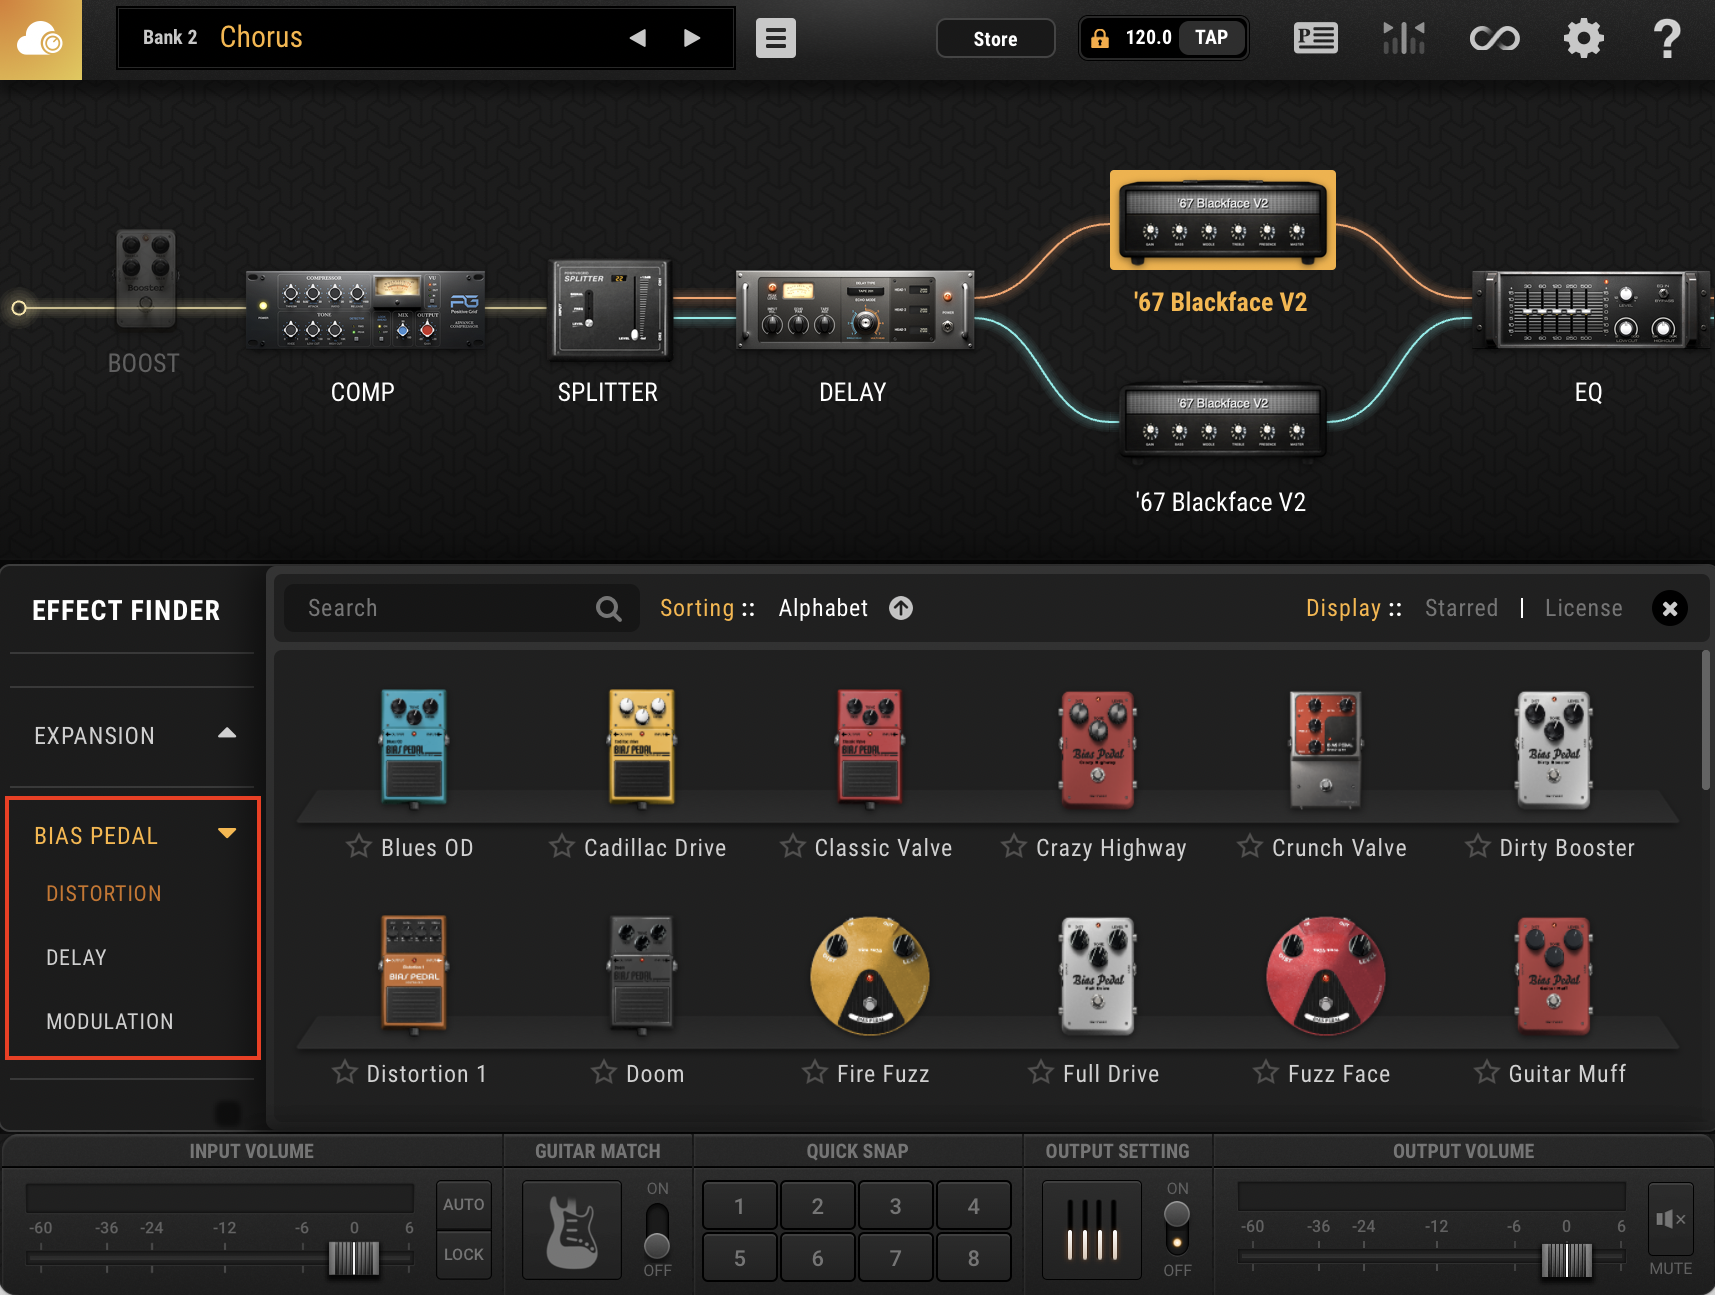The width and height of the screenshot is (1715, 1295).
Task: Select the Fire Fuzz pedal image
Action: [870, 975]
